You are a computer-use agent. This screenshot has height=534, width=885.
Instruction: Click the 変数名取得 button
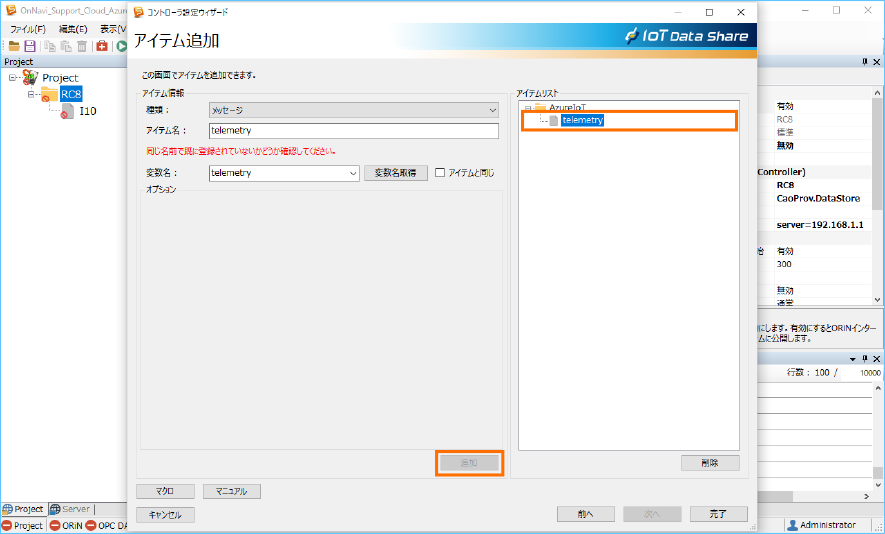coord(394,173)
